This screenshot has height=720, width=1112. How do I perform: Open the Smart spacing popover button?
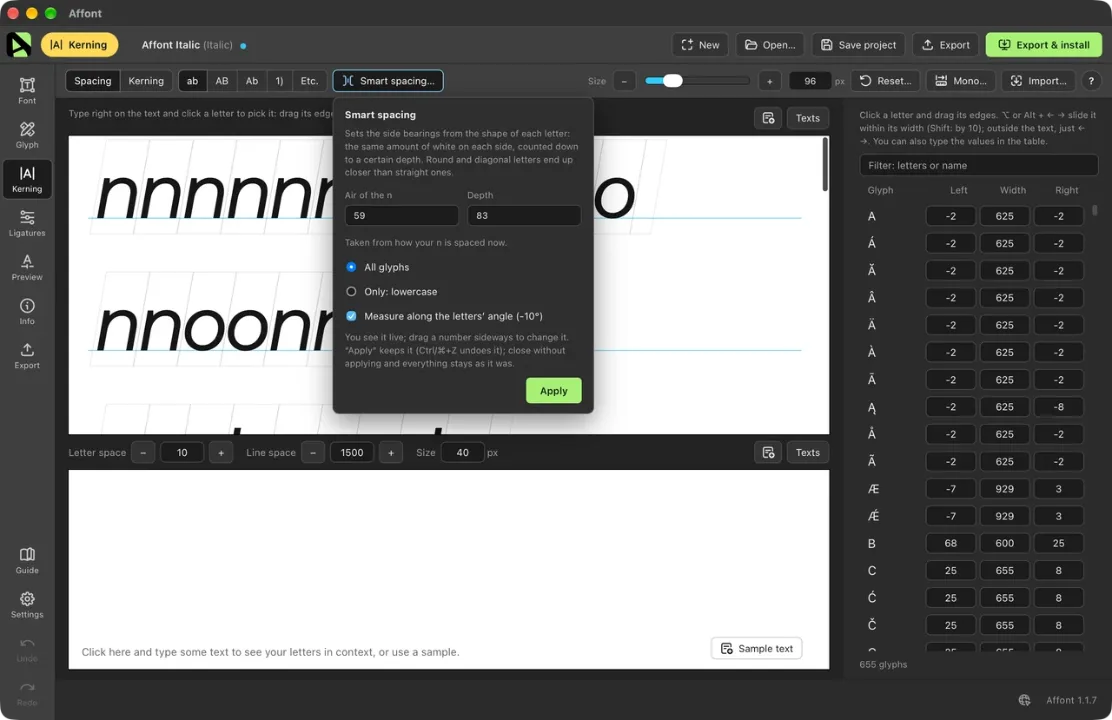(x=388, y=81)
